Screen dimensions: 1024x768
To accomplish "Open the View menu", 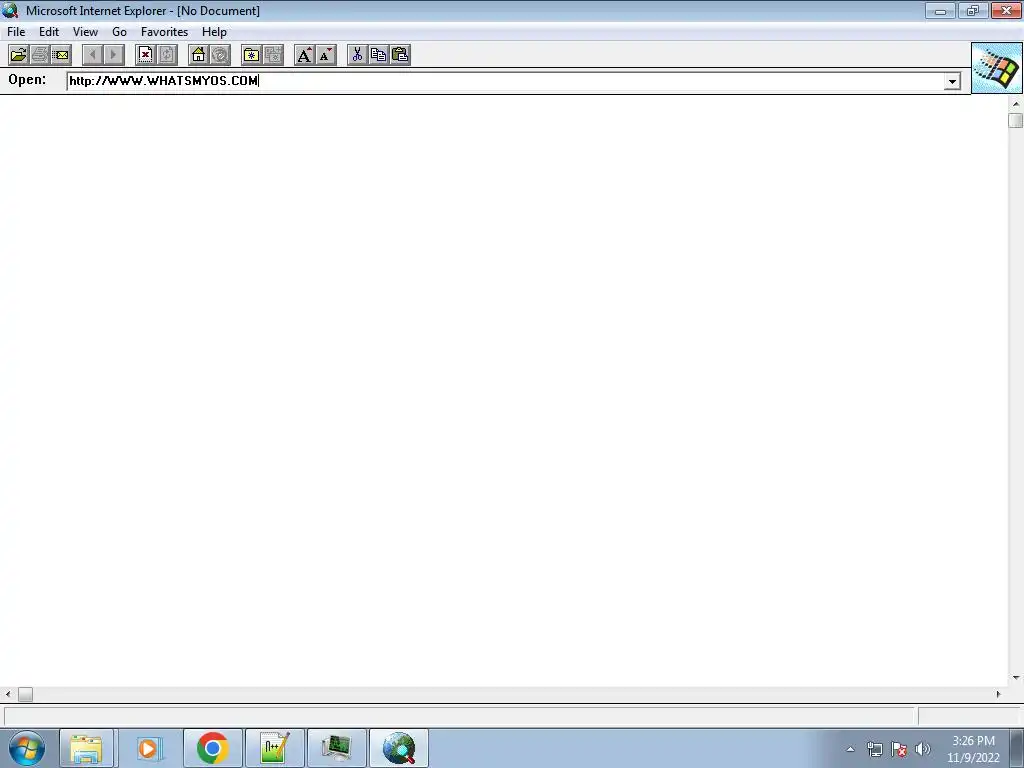I will click(85, 31).
